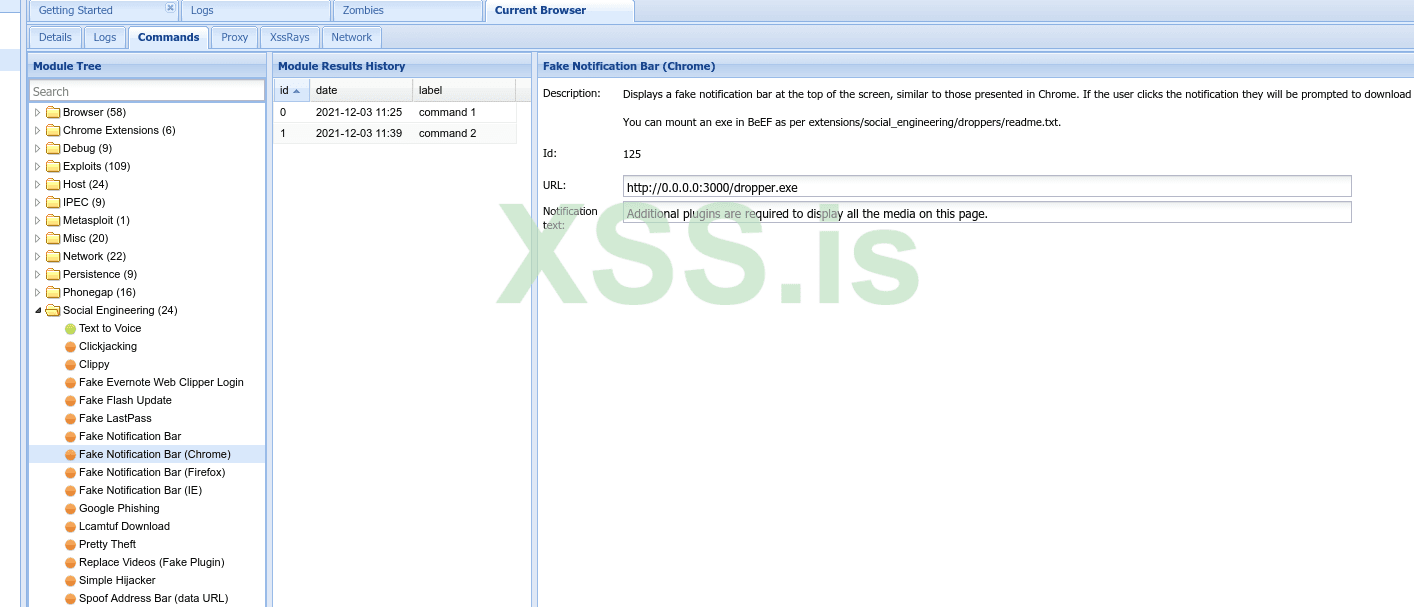Screen dimensions: 1414x607
Task: Switch to the Zombies tab
Action: tap(407, 11)
